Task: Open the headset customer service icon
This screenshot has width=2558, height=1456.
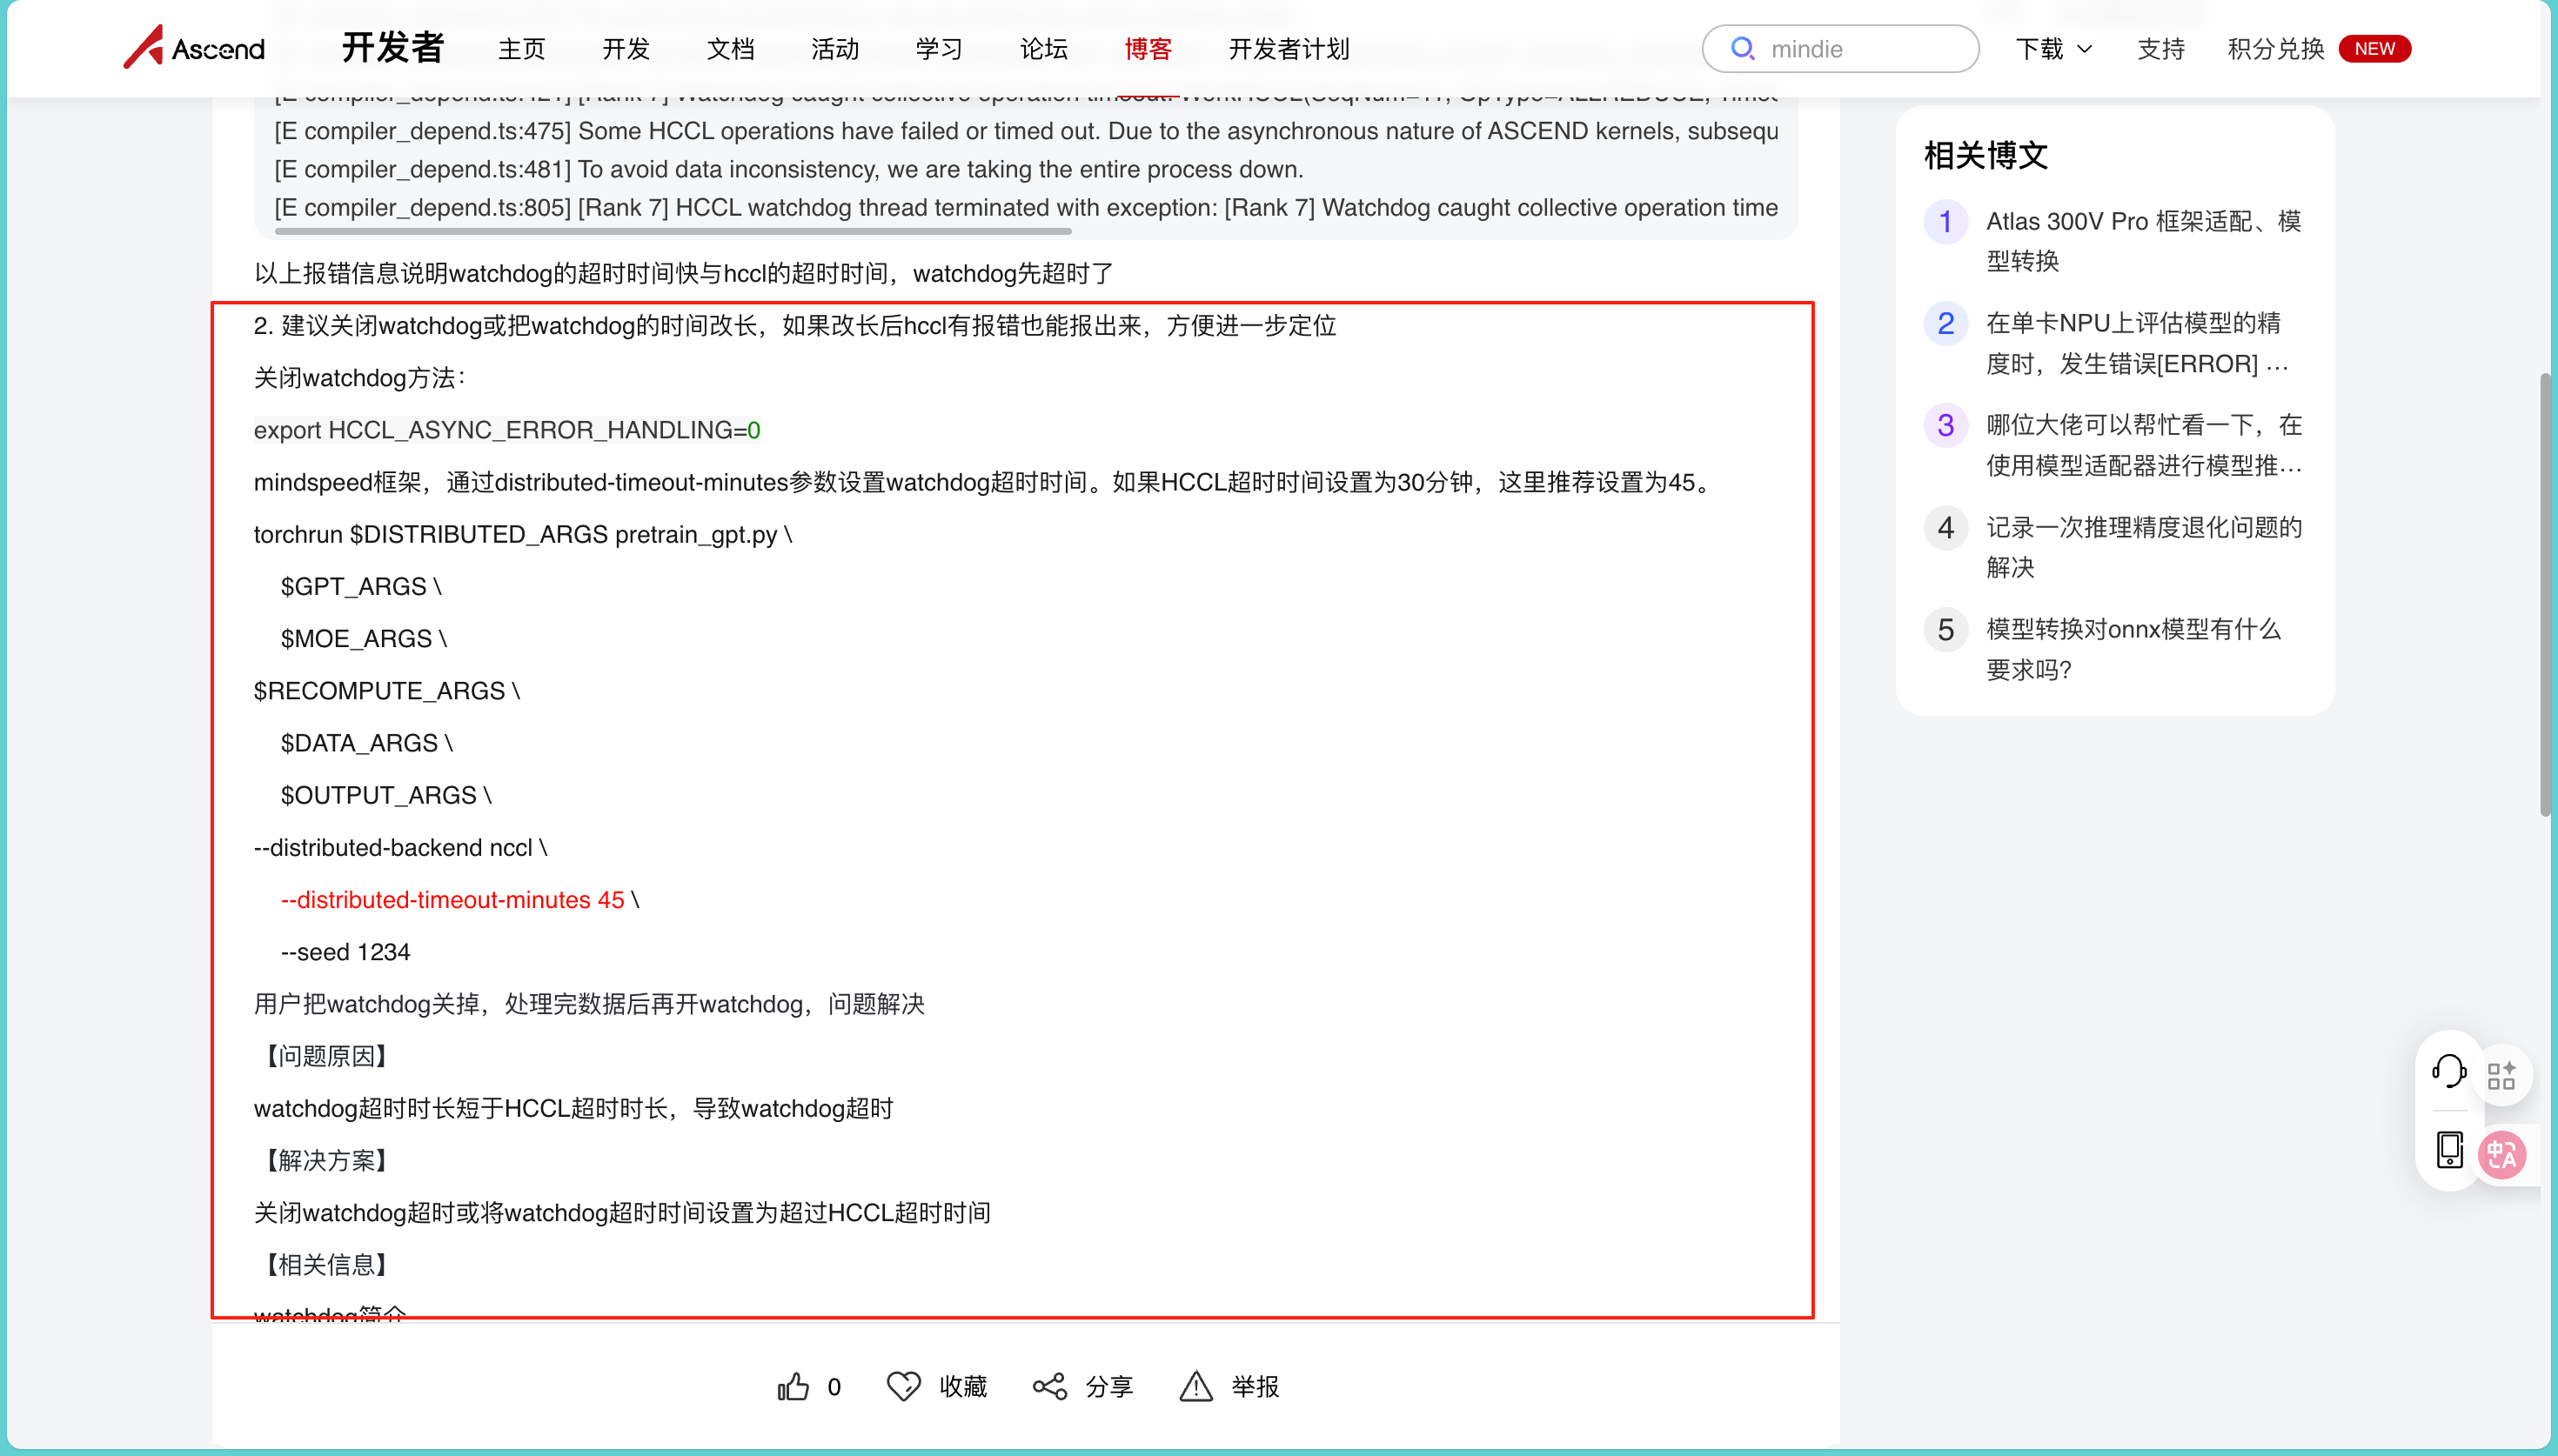Action: [2448, 1071]
